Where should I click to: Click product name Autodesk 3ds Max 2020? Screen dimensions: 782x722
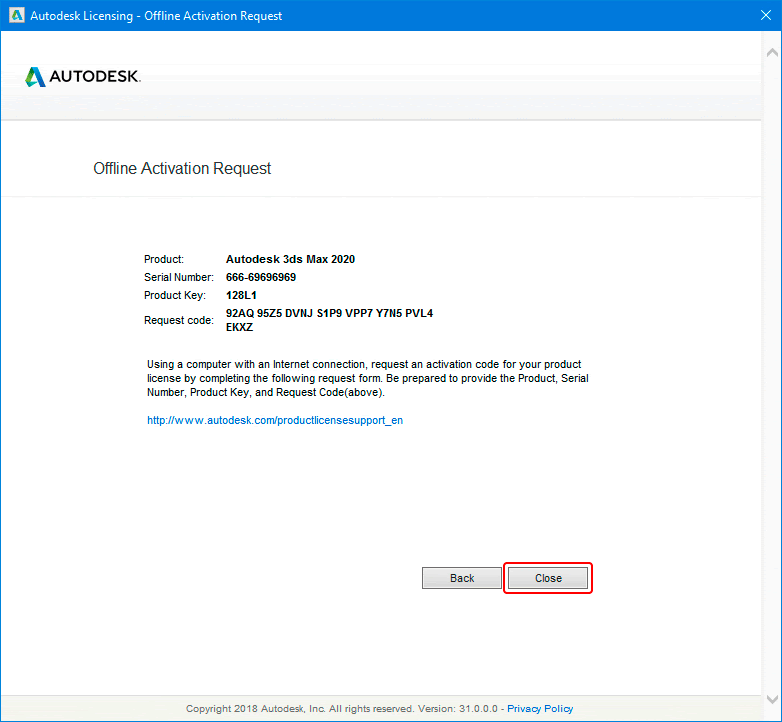[x=290, y=259]
